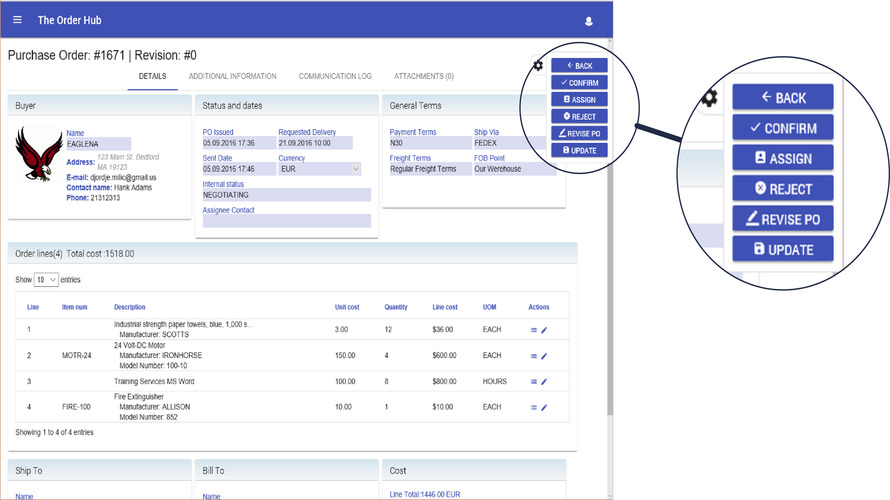This screenshot has width=890, height=500.
Task: Click the page vertical scrollbar
Action: click(610, 227)
